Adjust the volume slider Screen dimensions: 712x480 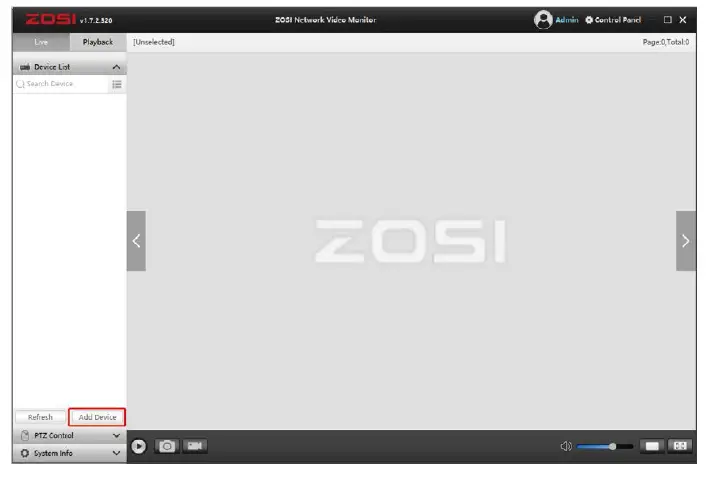click(x=605, y=446)
